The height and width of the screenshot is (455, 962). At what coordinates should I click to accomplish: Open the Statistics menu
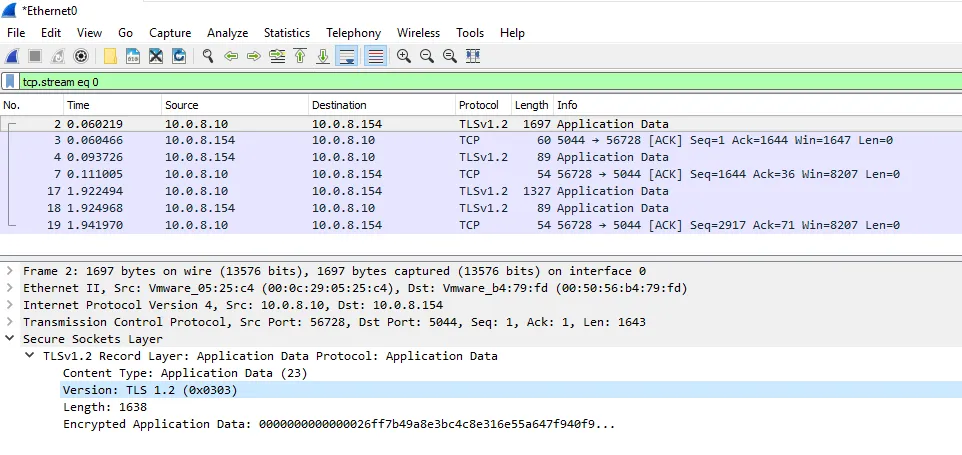coord(287,33)
